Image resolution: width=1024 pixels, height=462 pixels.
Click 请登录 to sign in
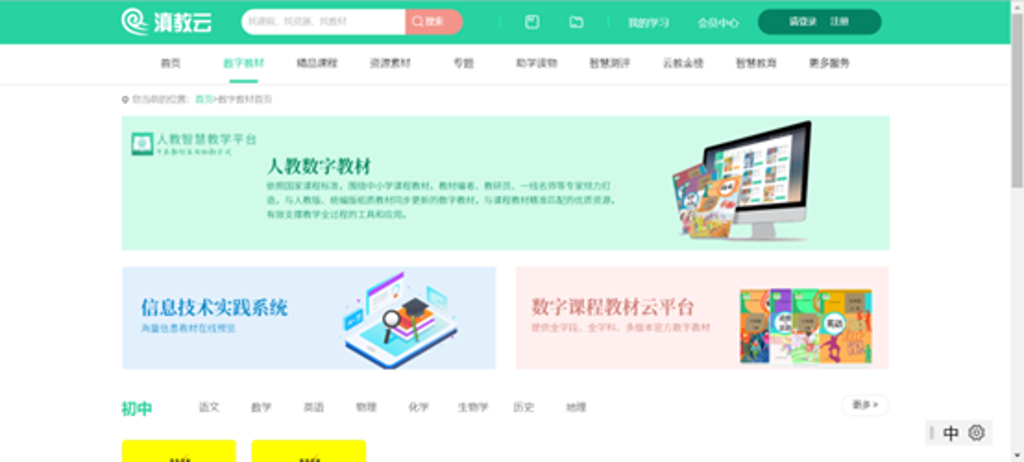coord(803,22)
